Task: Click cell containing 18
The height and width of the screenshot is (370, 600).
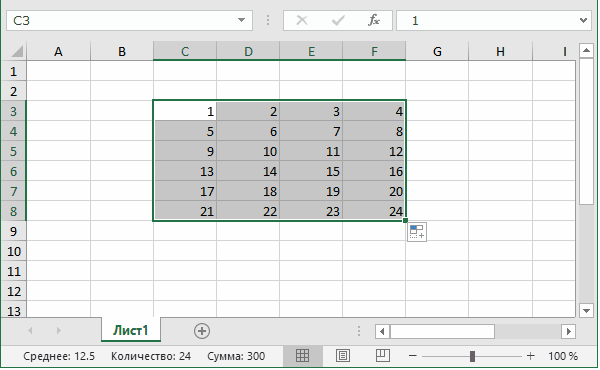Action: [x=248, y=191]
